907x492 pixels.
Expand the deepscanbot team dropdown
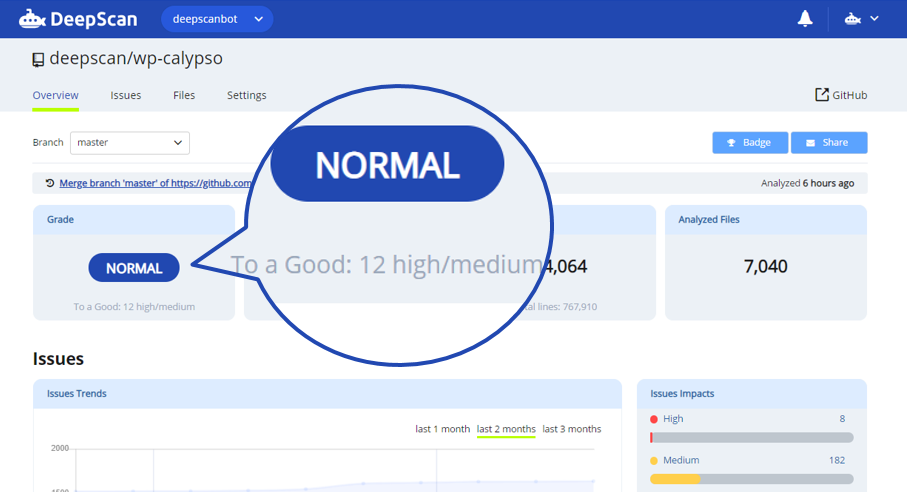point(217,19)
